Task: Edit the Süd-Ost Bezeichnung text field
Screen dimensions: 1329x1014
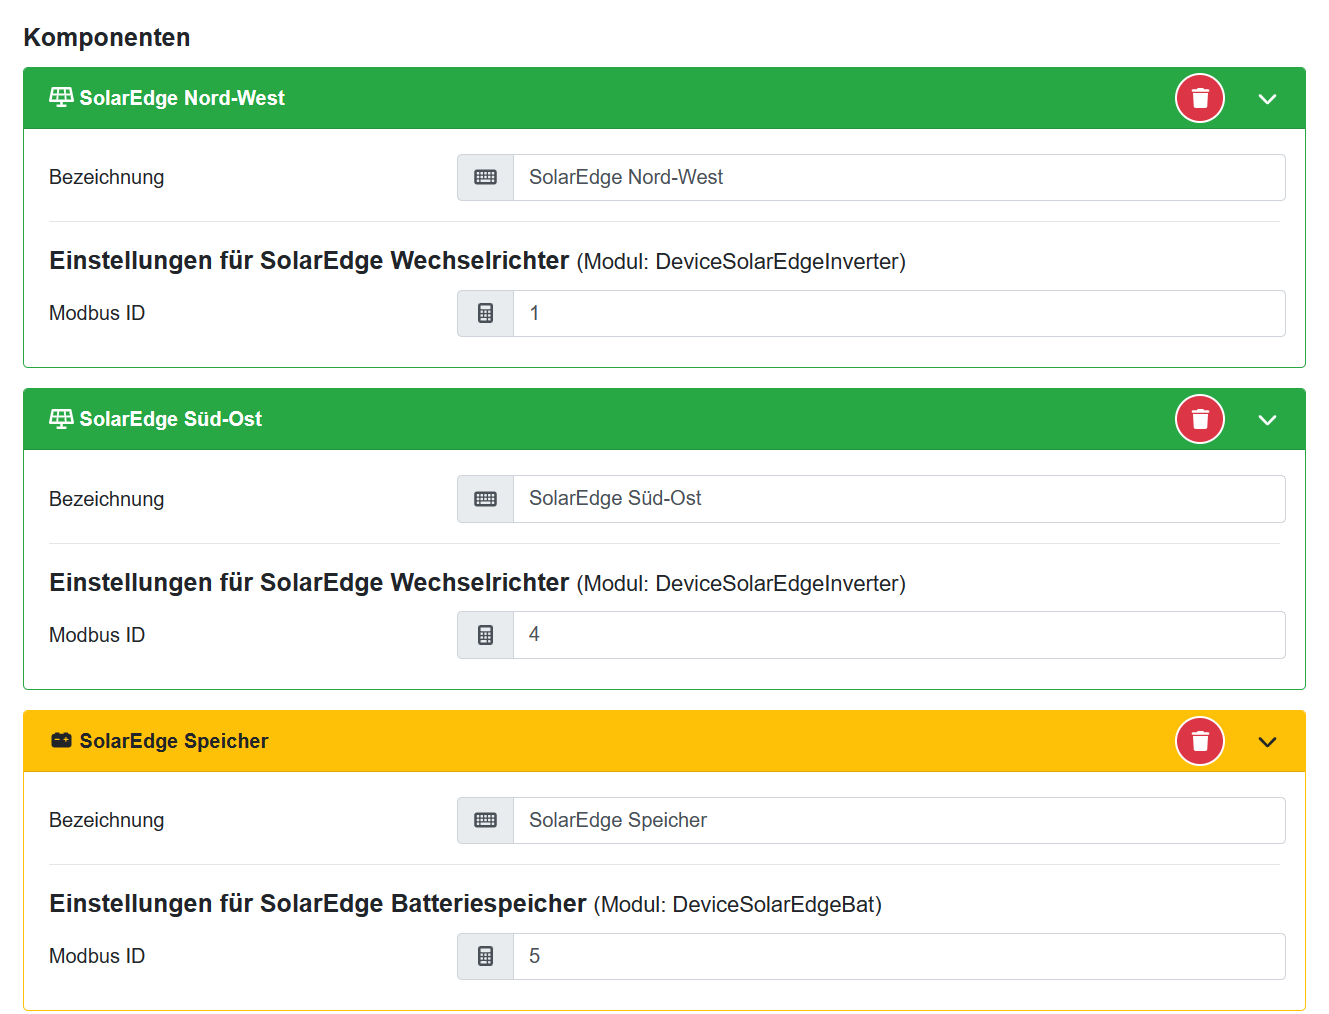Action: [x=898, y=499]
